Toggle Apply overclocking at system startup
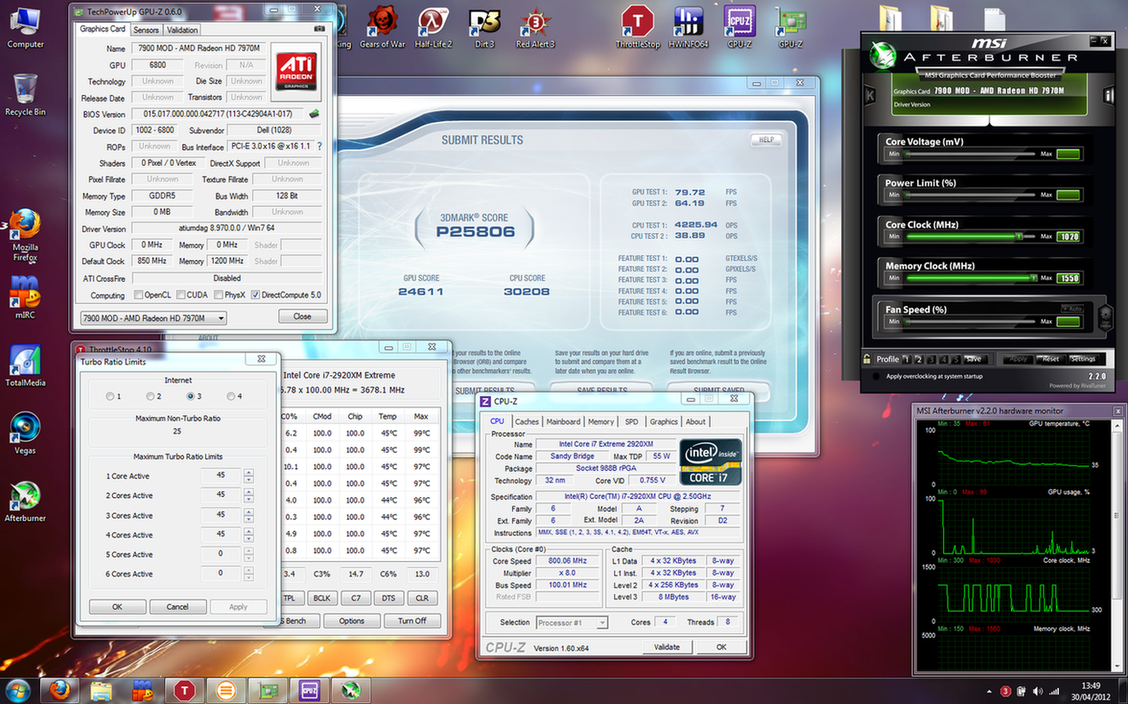 pyautogui.click(x=876, y=376)
